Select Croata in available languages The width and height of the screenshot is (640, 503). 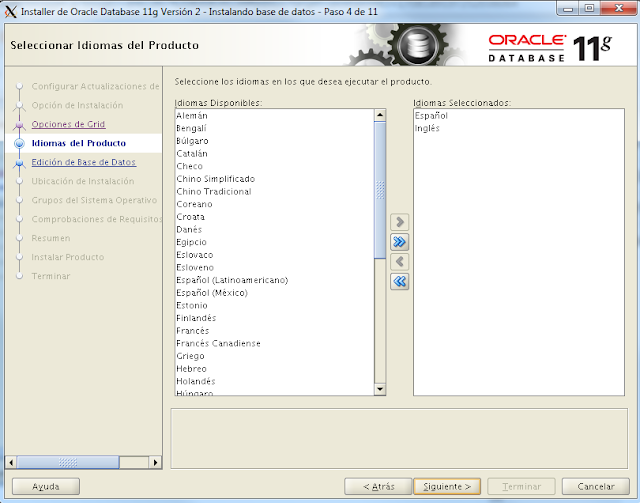click(x=274, y=217)
